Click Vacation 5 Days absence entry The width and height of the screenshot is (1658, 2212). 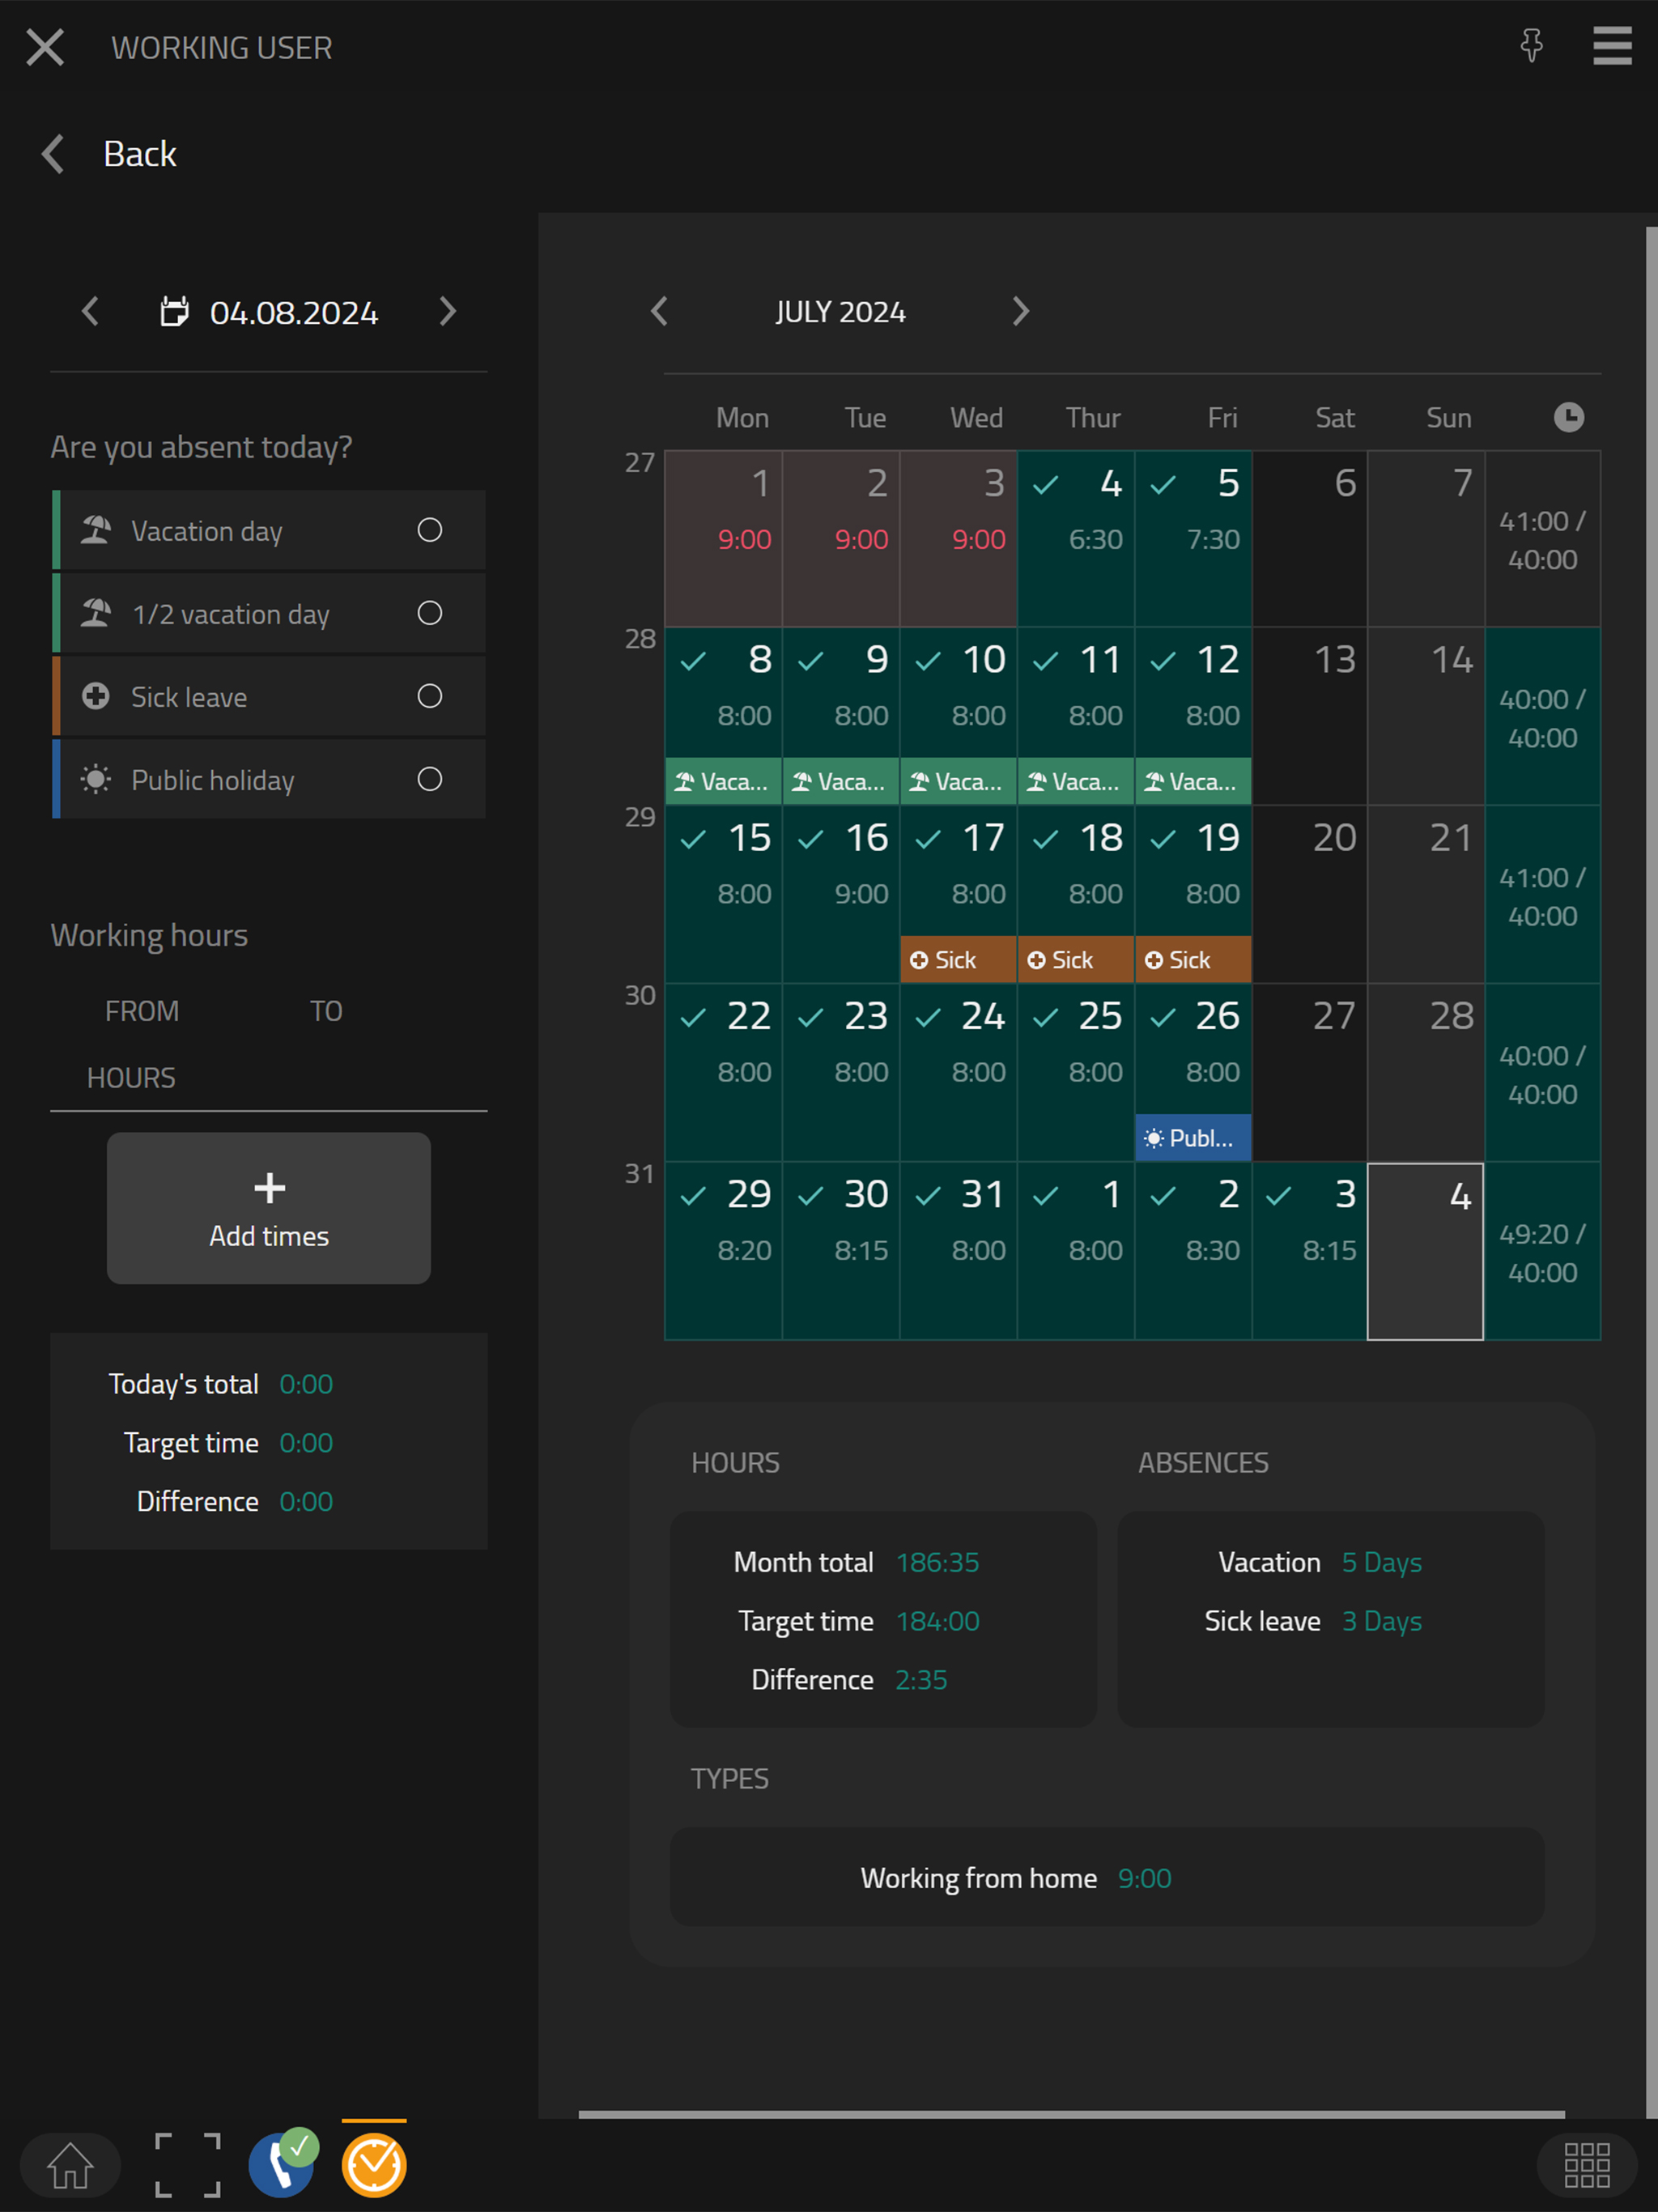click(x=1320, y=1561)
